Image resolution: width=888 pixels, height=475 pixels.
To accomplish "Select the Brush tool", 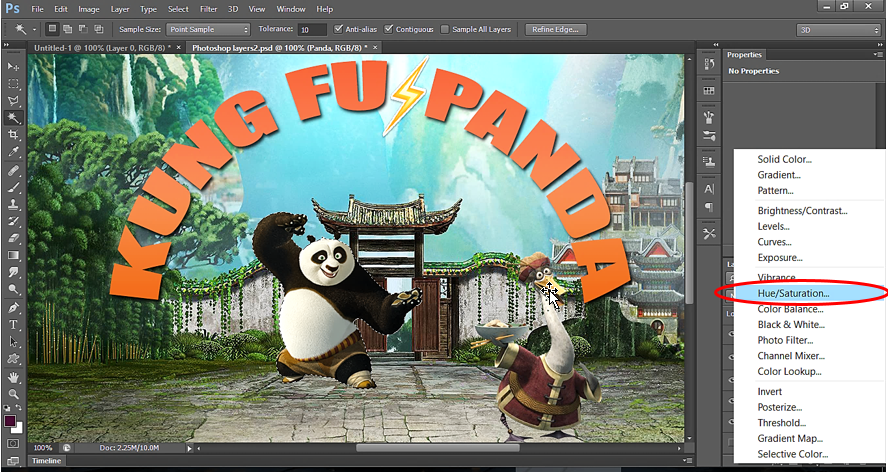I will (13, 187).
